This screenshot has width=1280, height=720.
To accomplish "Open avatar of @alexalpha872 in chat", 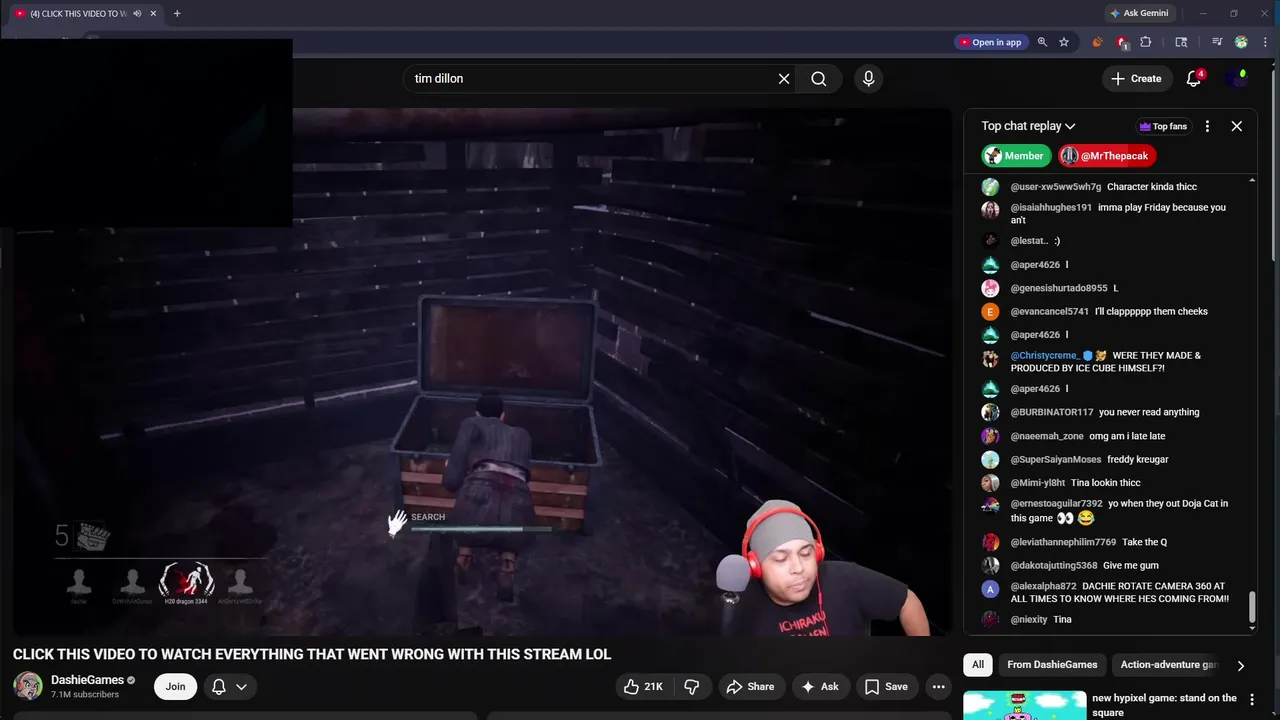I will point(990,589).
